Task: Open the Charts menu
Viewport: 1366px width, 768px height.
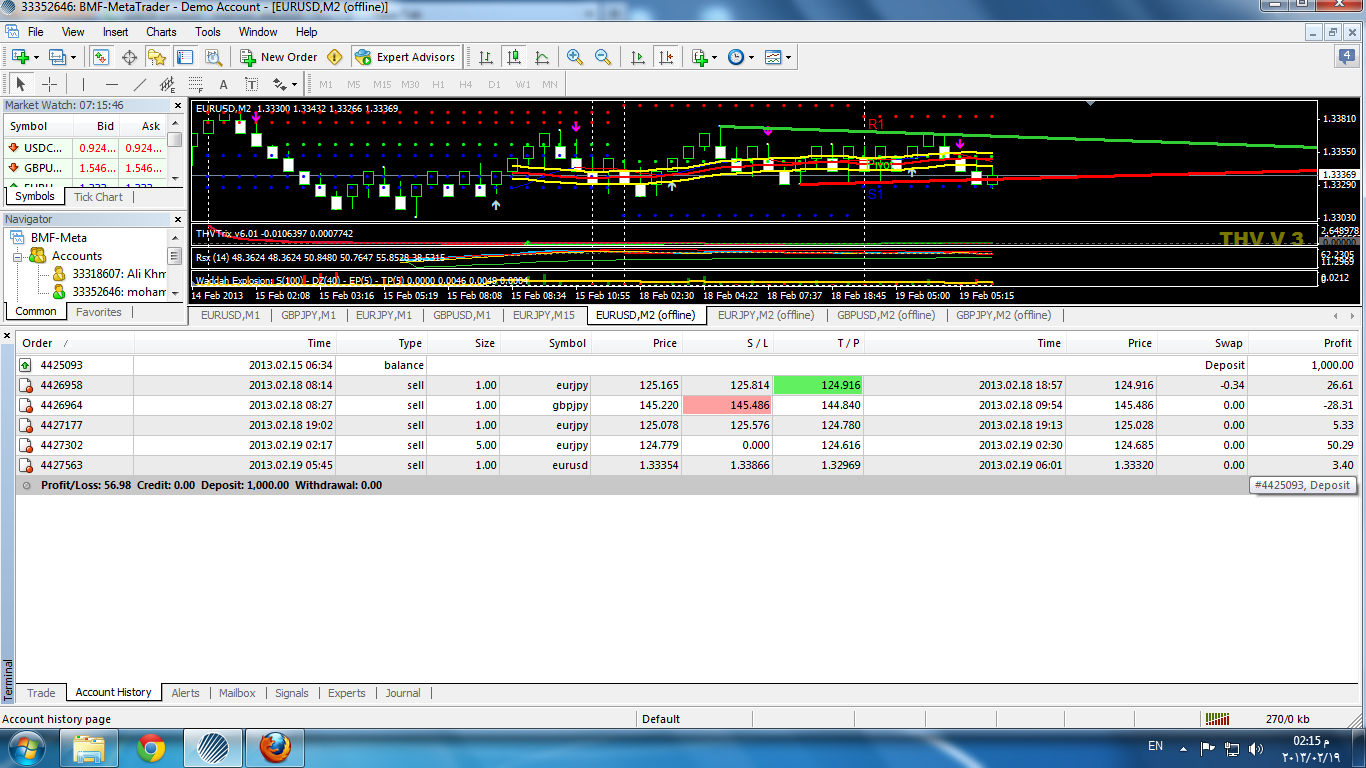Action: 161,32
